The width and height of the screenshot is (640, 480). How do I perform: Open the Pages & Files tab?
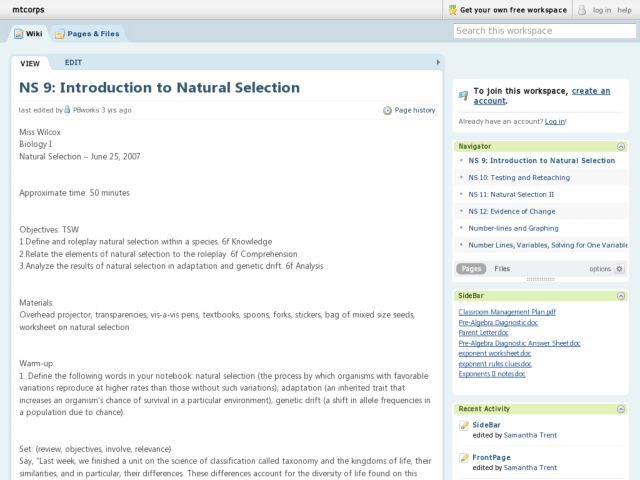tap(88, 34)
